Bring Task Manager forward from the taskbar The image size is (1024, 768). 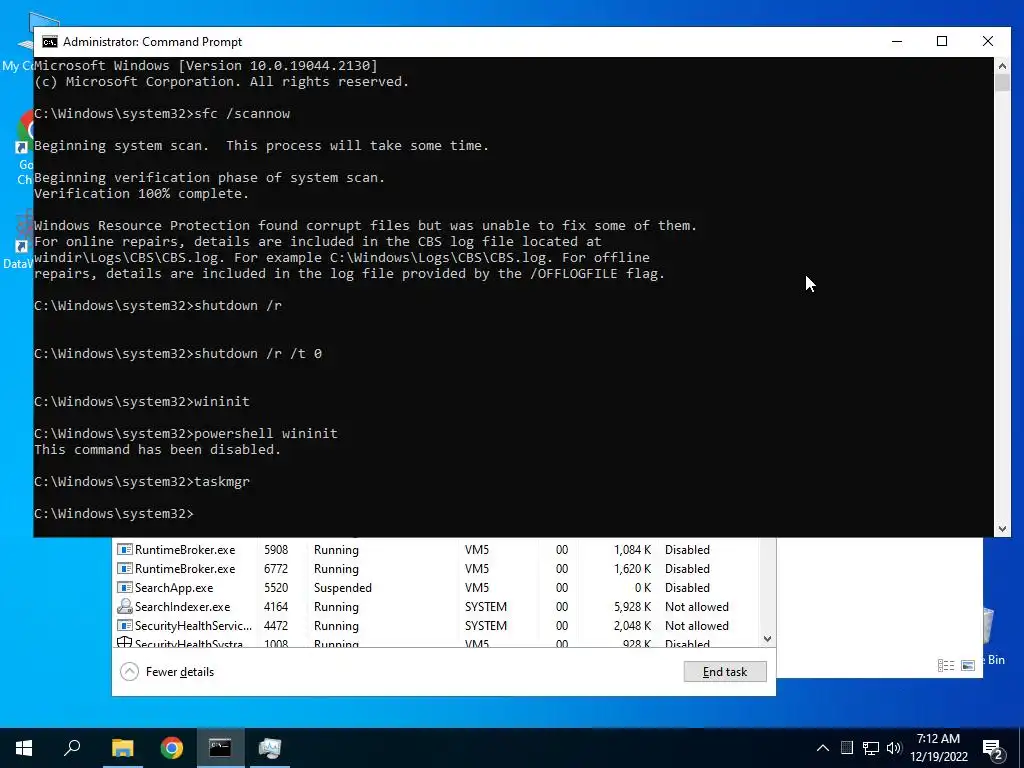(x=269, y=748)
